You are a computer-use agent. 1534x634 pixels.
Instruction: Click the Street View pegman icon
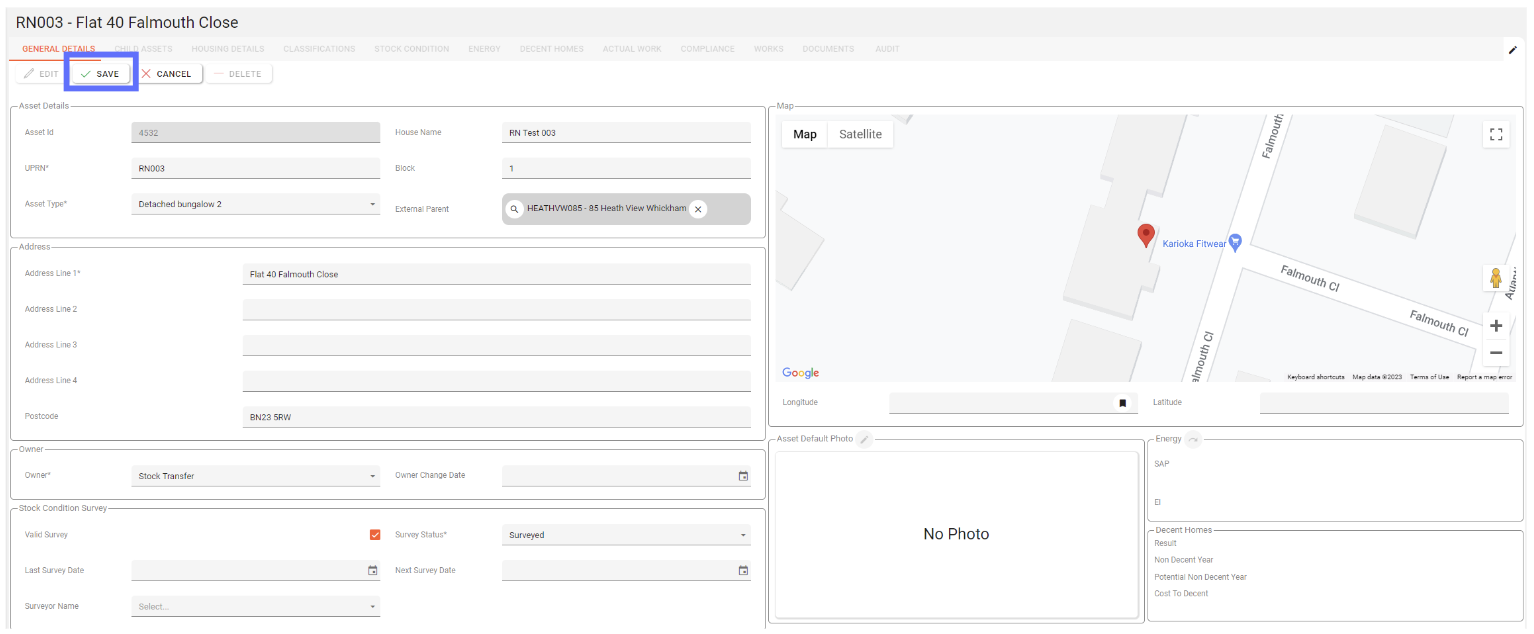[1496, 278]
